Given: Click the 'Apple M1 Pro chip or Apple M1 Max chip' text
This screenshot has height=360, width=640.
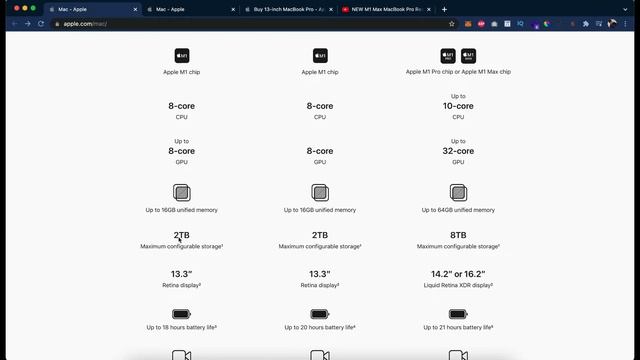Looking at the screenshot, I should pyautogui.click(x=458, y=72).
